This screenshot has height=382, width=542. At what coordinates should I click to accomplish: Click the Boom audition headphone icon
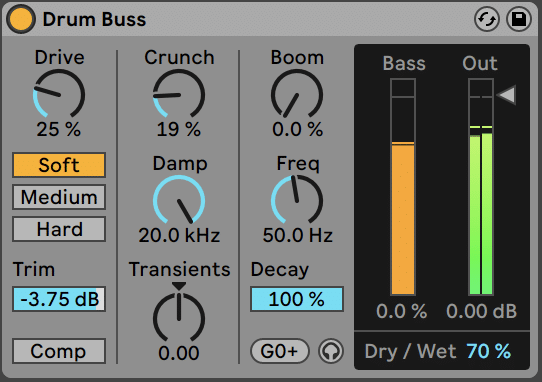click(331, 351)
